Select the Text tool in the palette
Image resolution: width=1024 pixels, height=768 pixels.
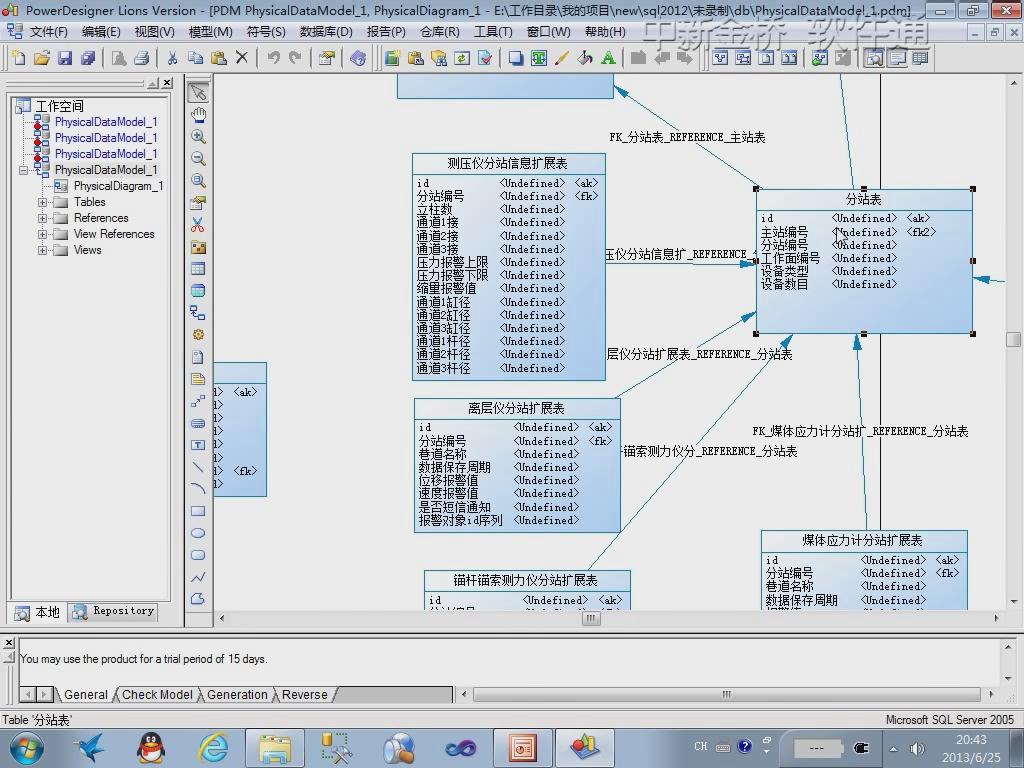pyautogui.click(x=198, y=445)
